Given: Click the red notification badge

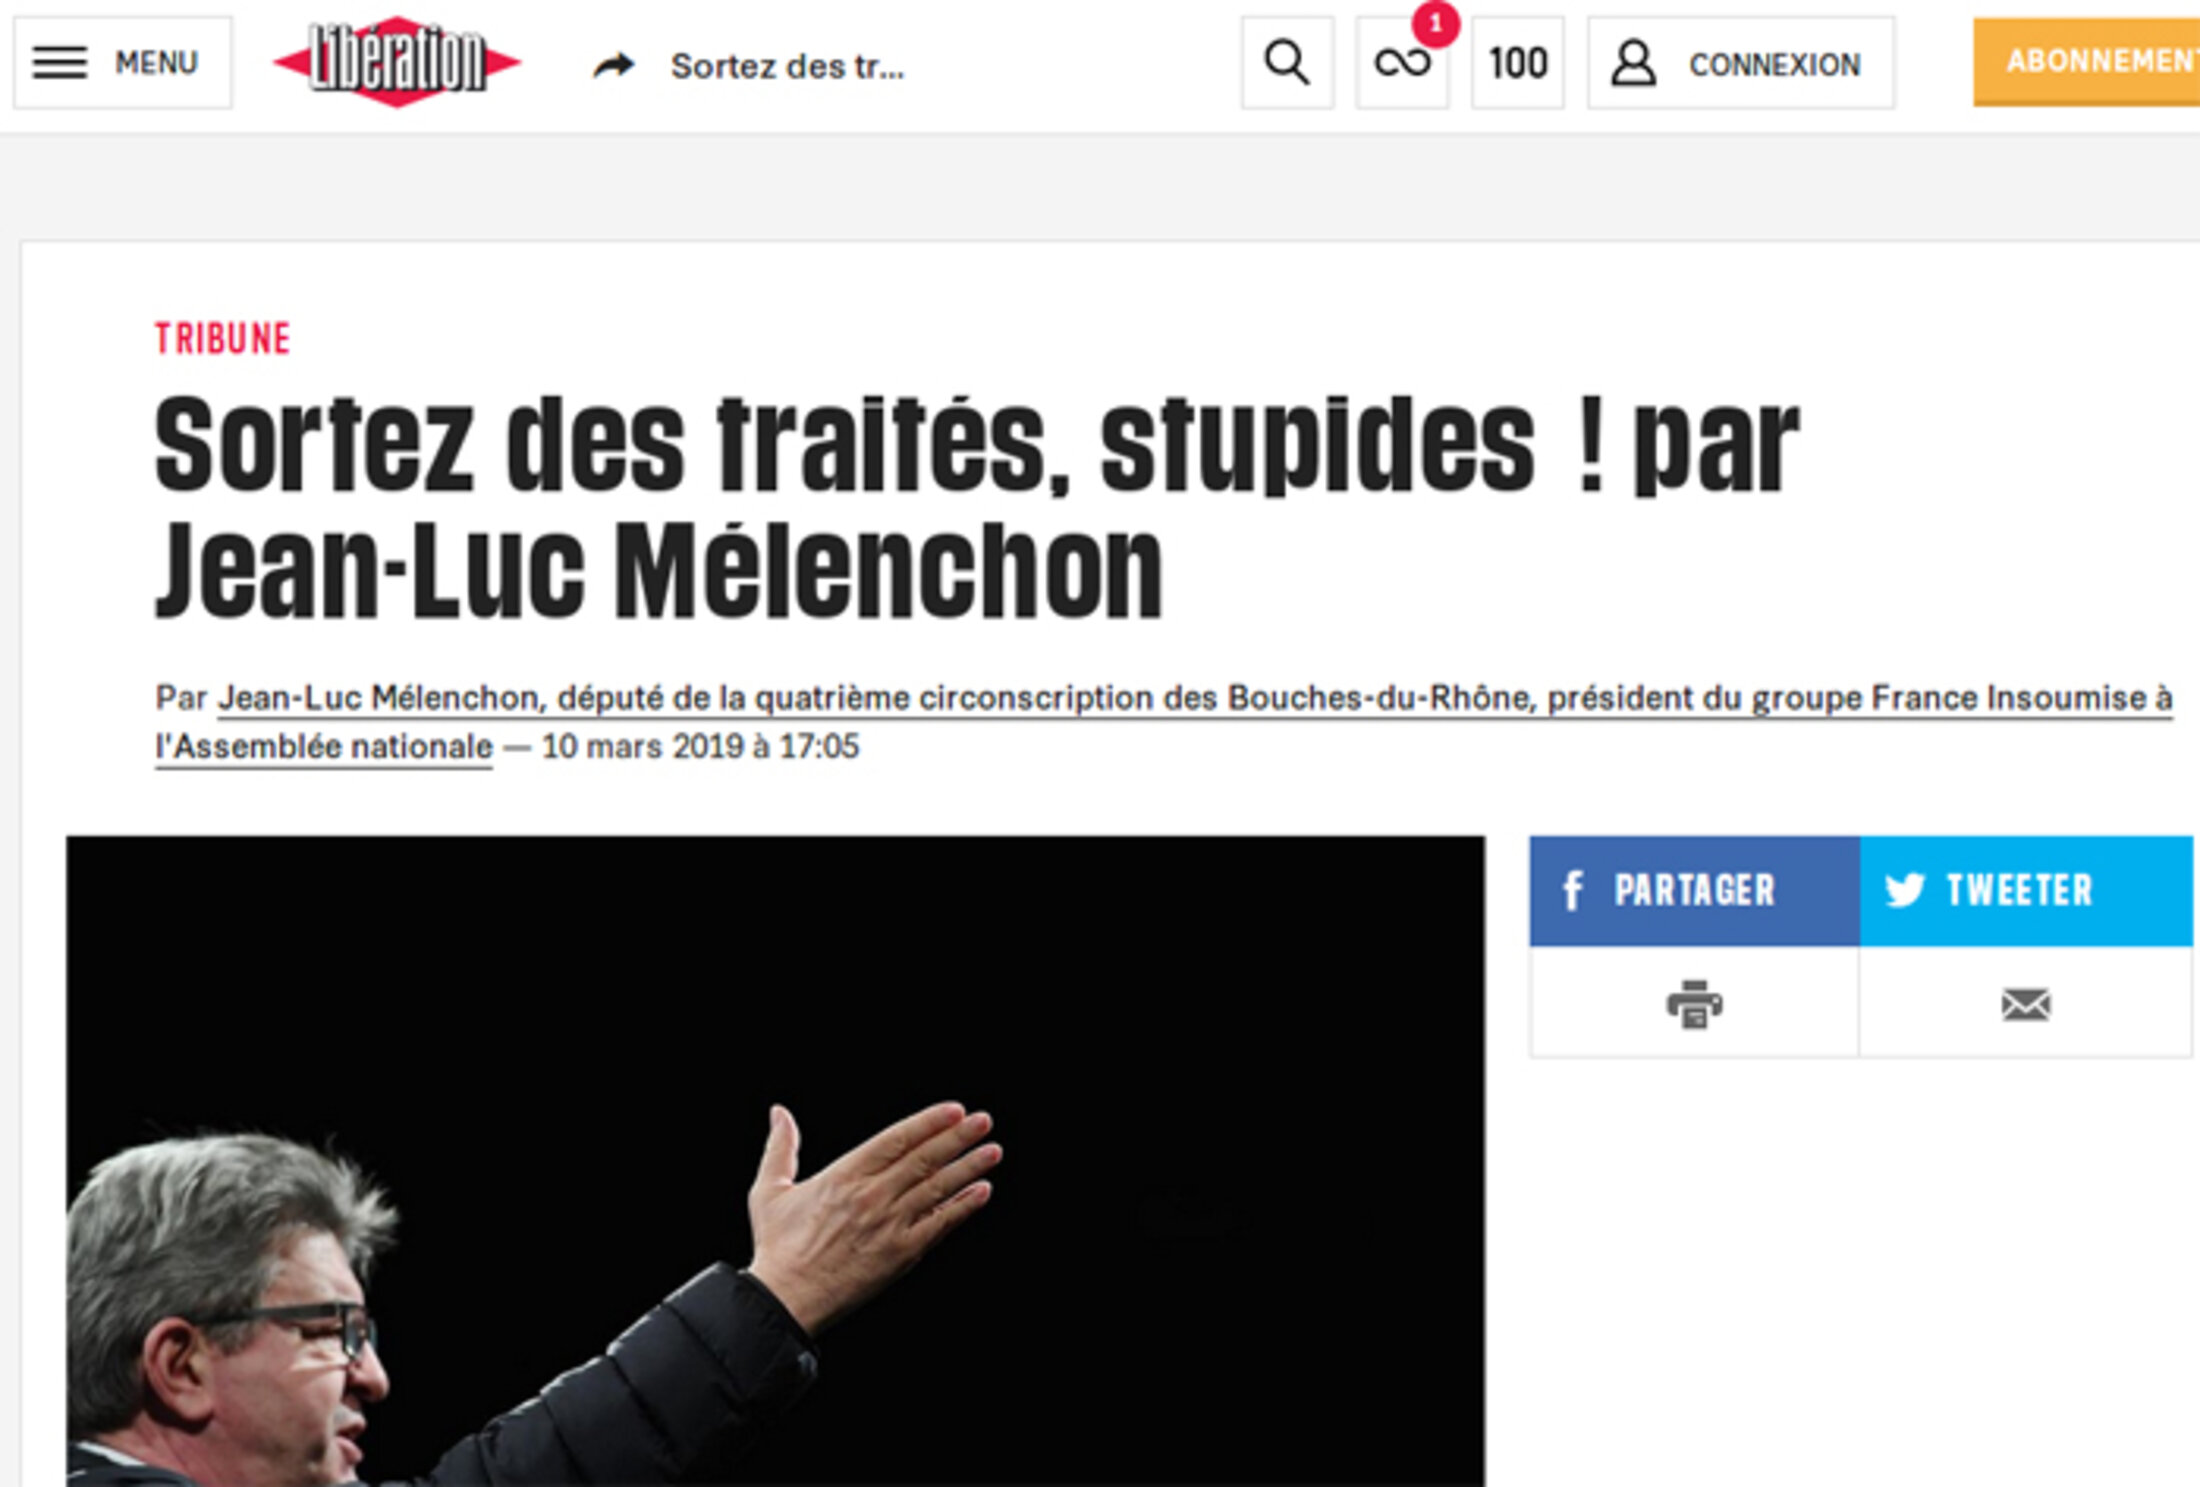Looking at the screenshot, I should [1435, 23].
